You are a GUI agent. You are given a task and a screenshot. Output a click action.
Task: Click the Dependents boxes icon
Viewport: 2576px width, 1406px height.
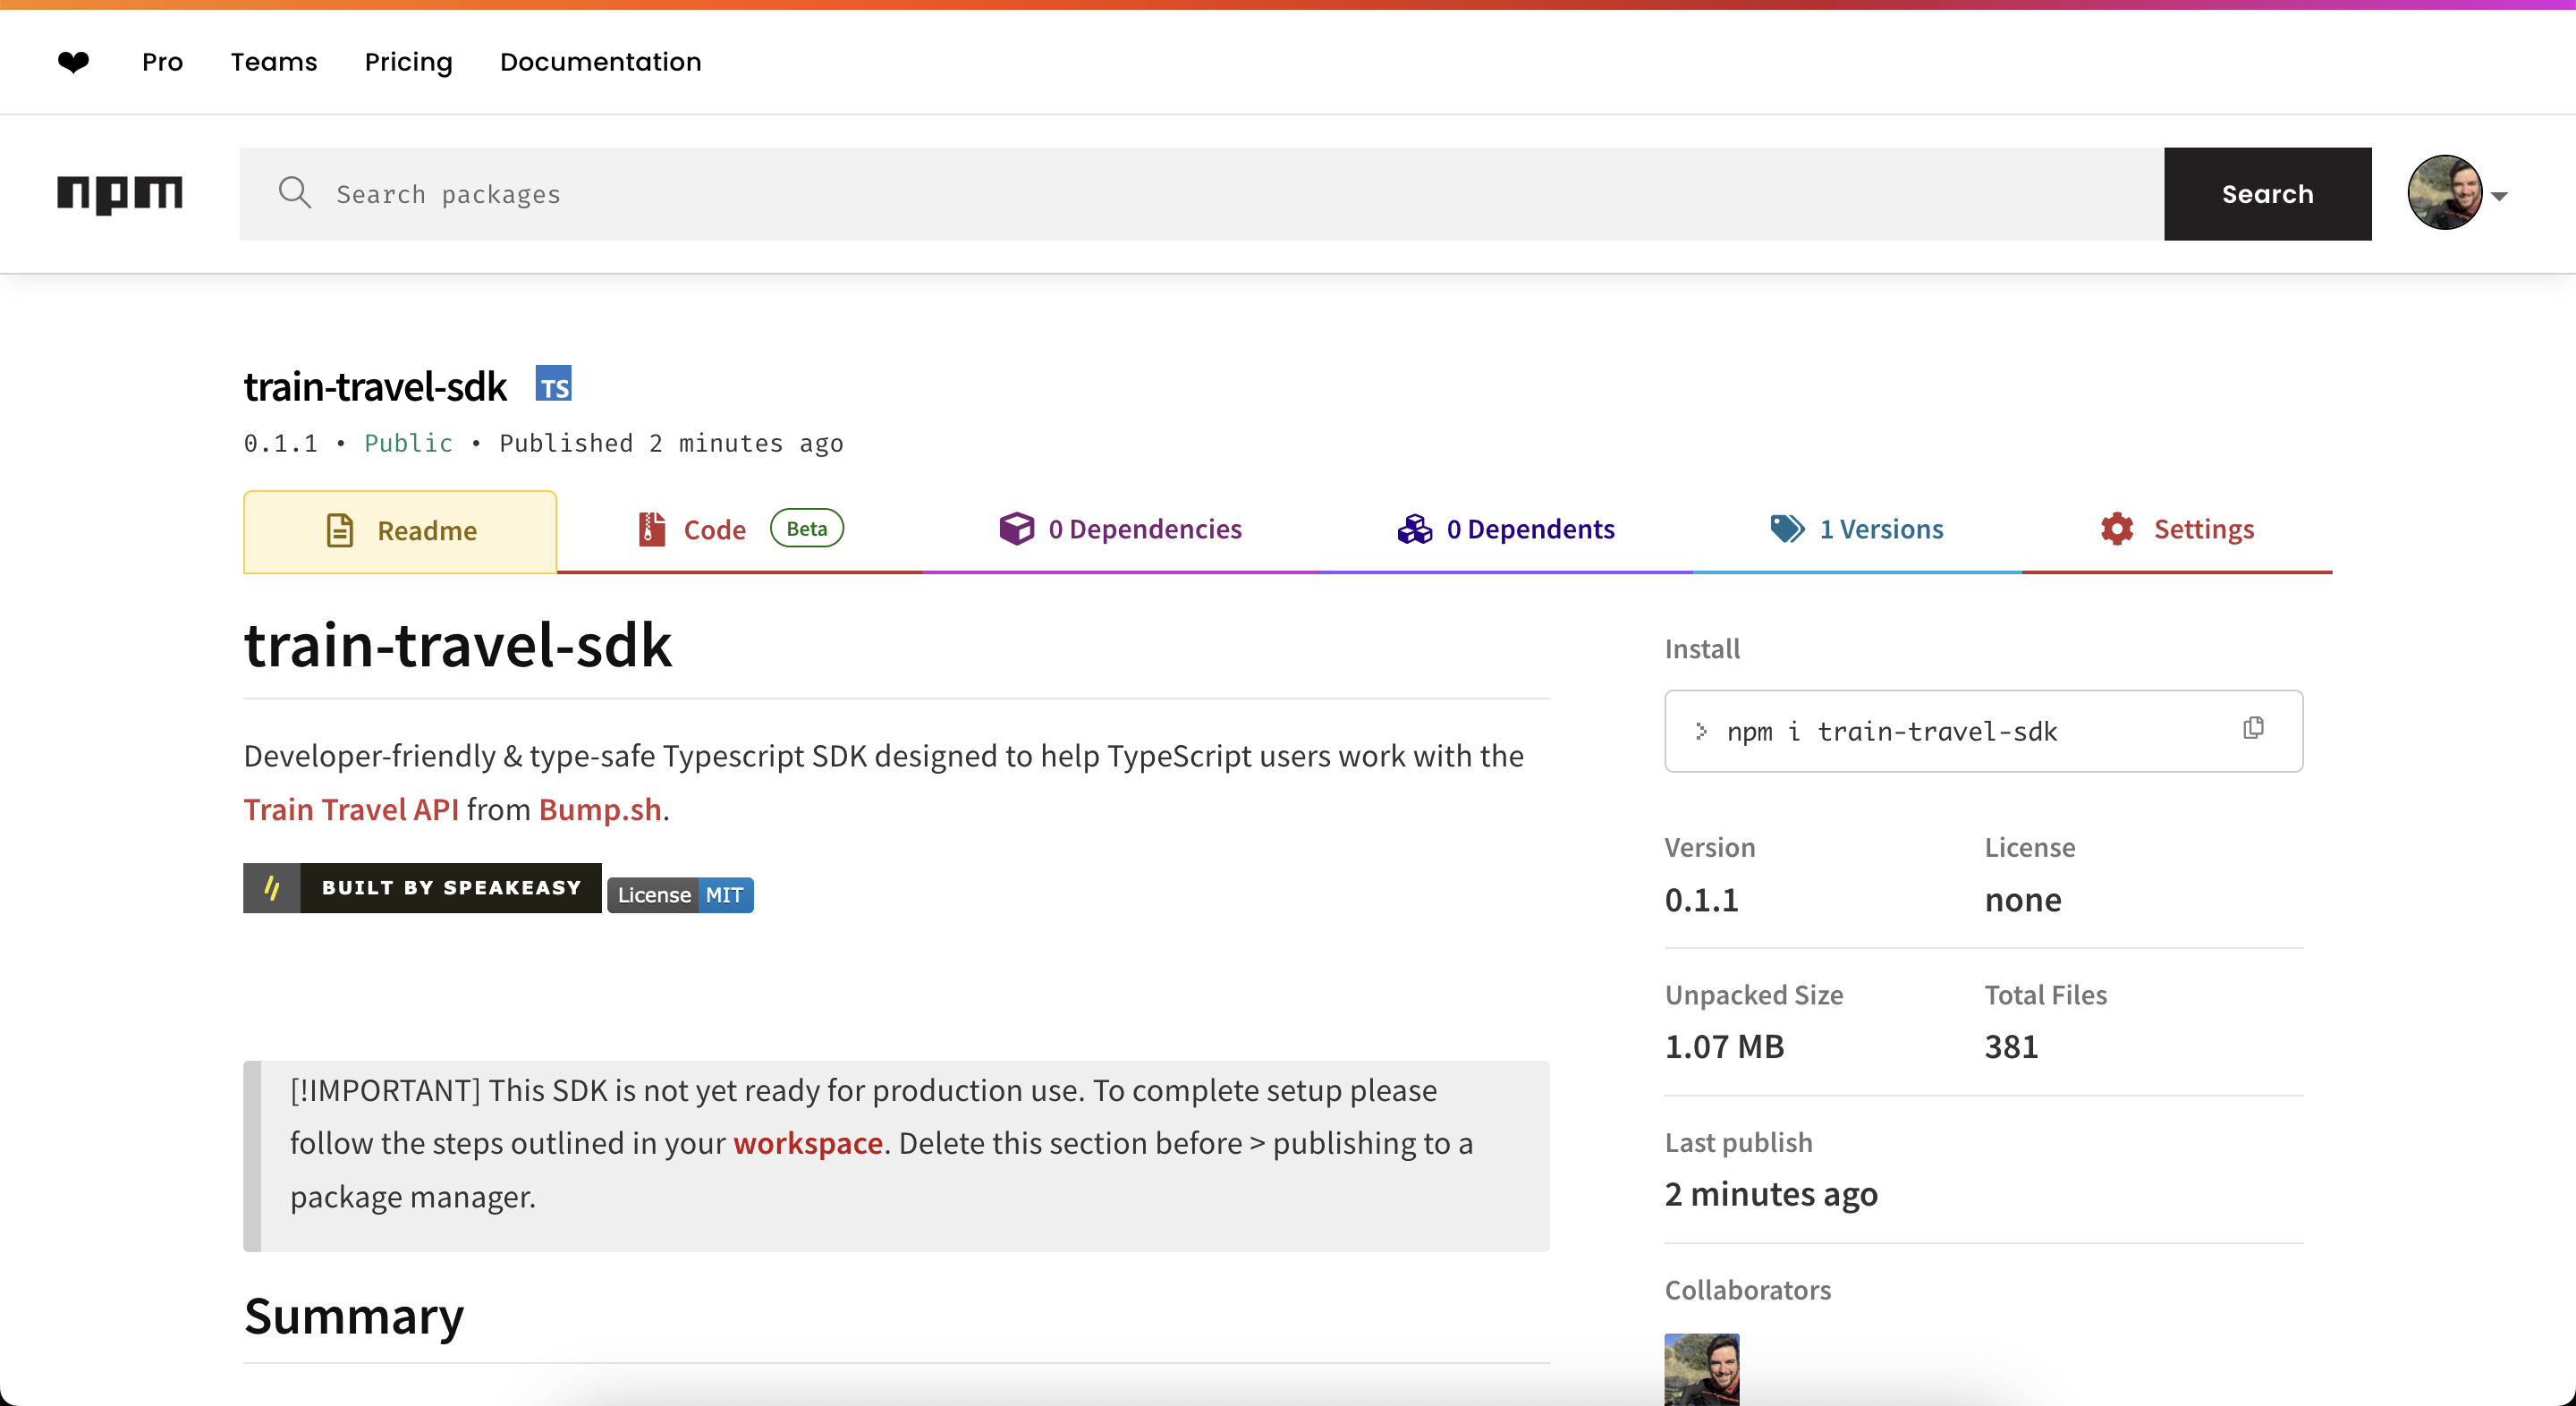1414,529
